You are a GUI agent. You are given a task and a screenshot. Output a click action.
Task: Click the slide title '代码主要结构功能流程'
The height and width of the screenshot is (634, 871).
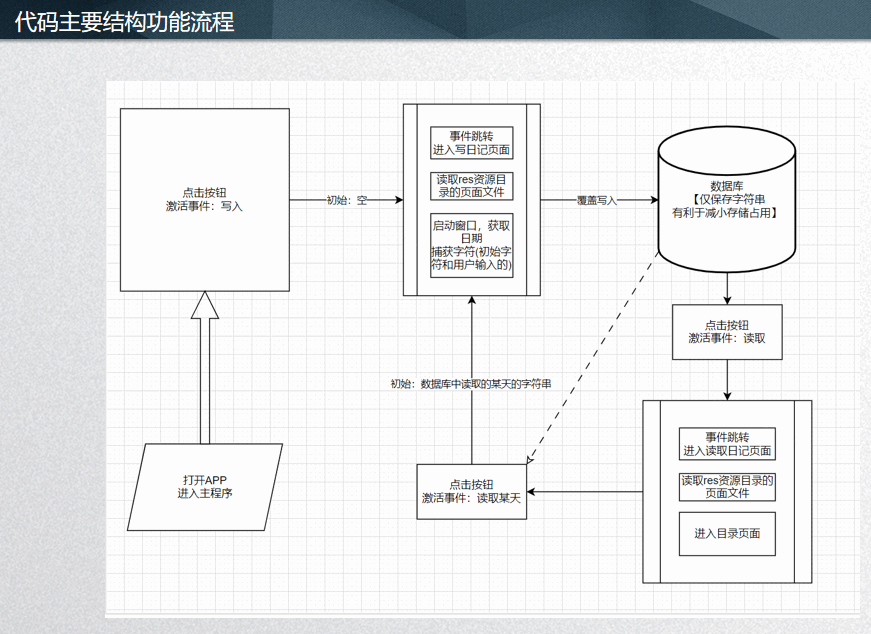(125, 21)
